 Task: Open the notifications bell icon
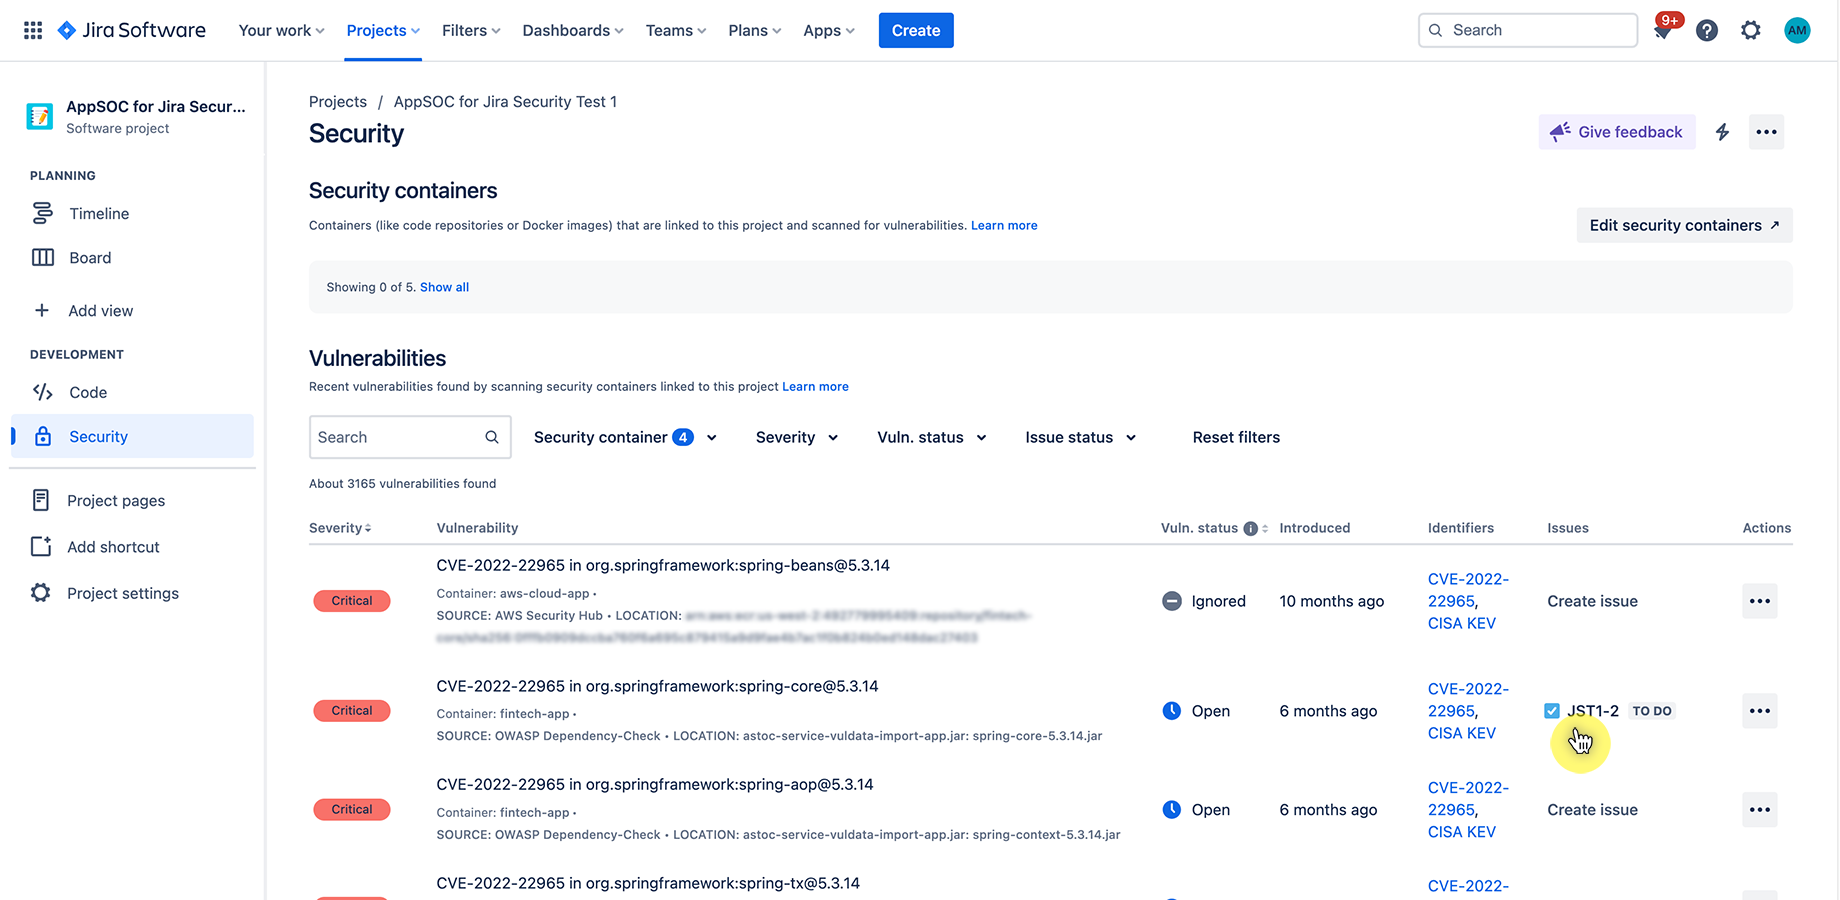tap(1662, 31)
